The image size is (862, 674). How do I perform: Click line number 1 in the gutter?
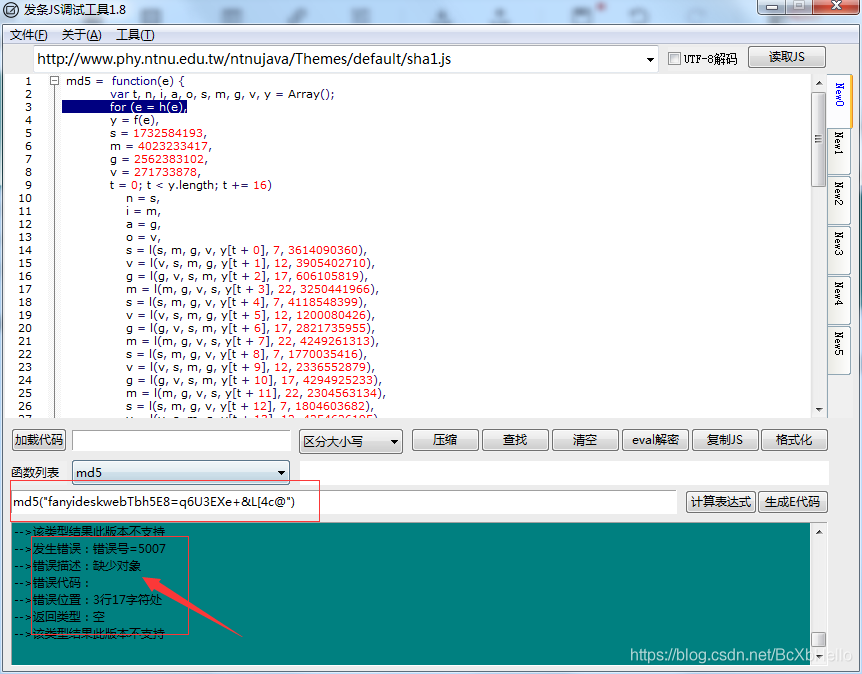pos(28,81)
